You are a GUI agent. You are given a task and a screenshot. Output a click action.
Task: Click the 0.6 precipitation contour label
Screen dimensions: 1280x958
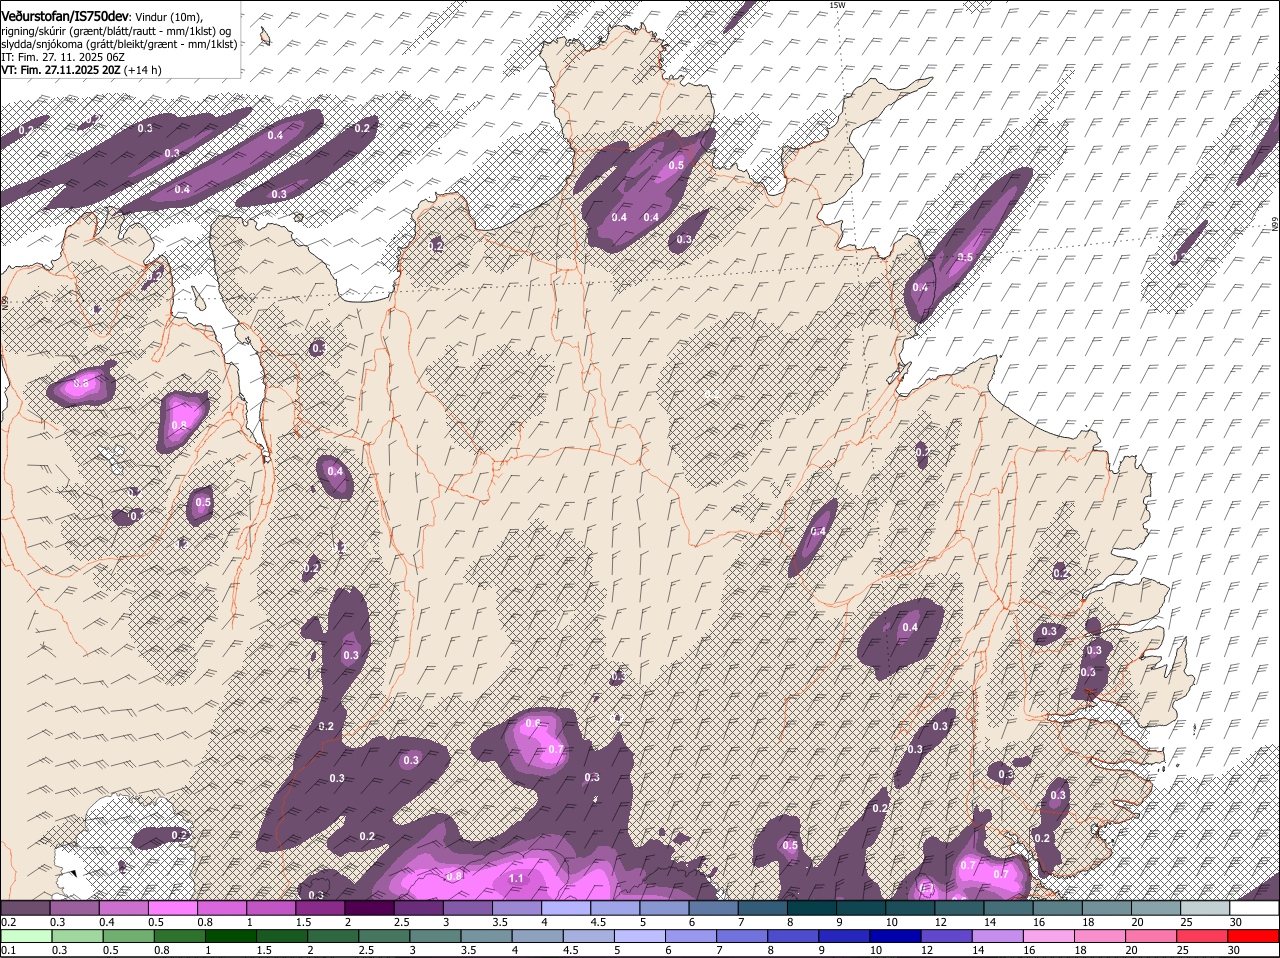pos(533,723)
